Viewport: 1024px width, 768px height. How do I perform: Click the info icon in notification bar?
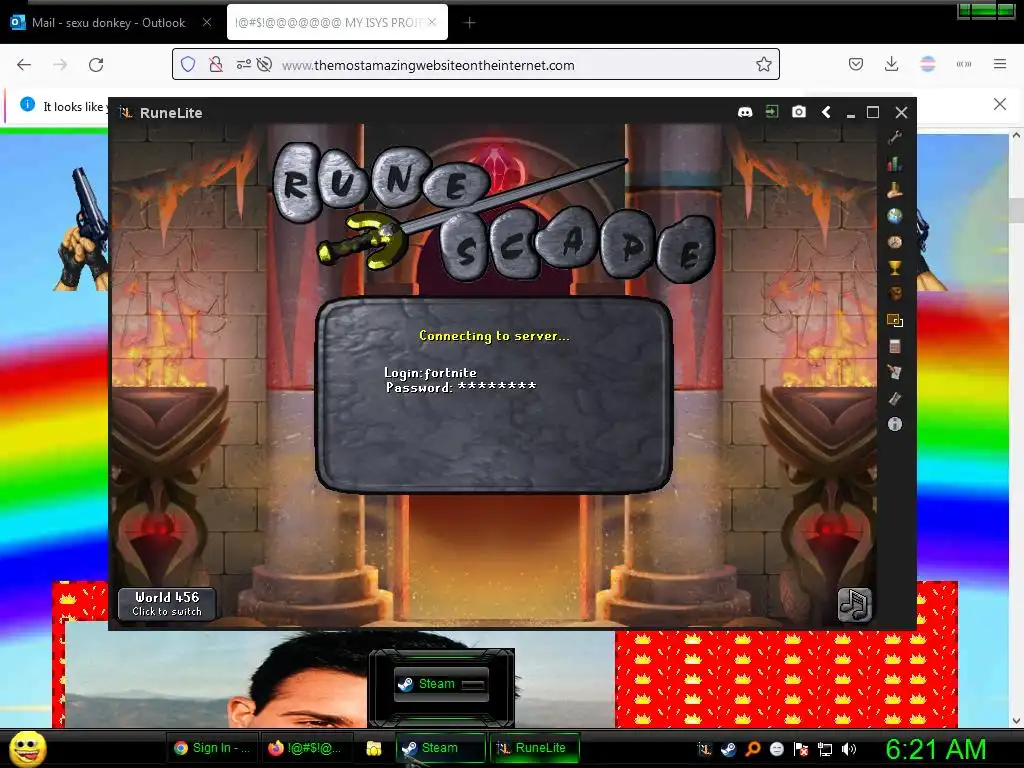(x=27, y=104)
